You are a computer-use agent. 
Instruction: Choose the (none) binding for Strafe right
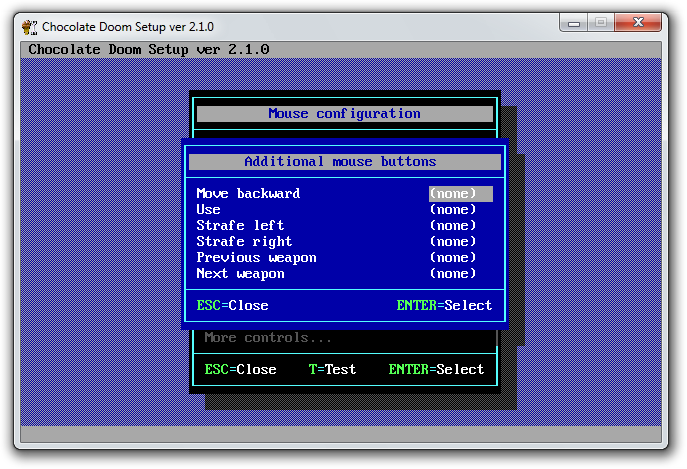pos(453,242)
